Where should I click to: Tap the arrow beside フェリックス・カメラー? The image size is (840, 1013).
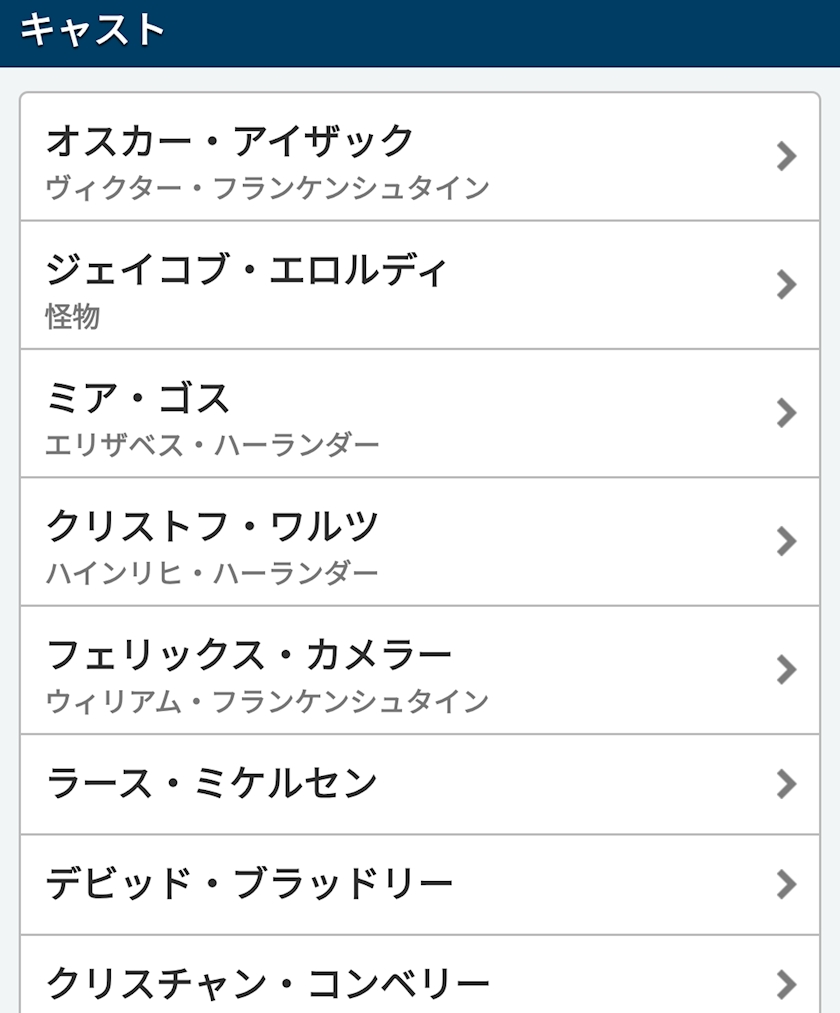(787, 669)
